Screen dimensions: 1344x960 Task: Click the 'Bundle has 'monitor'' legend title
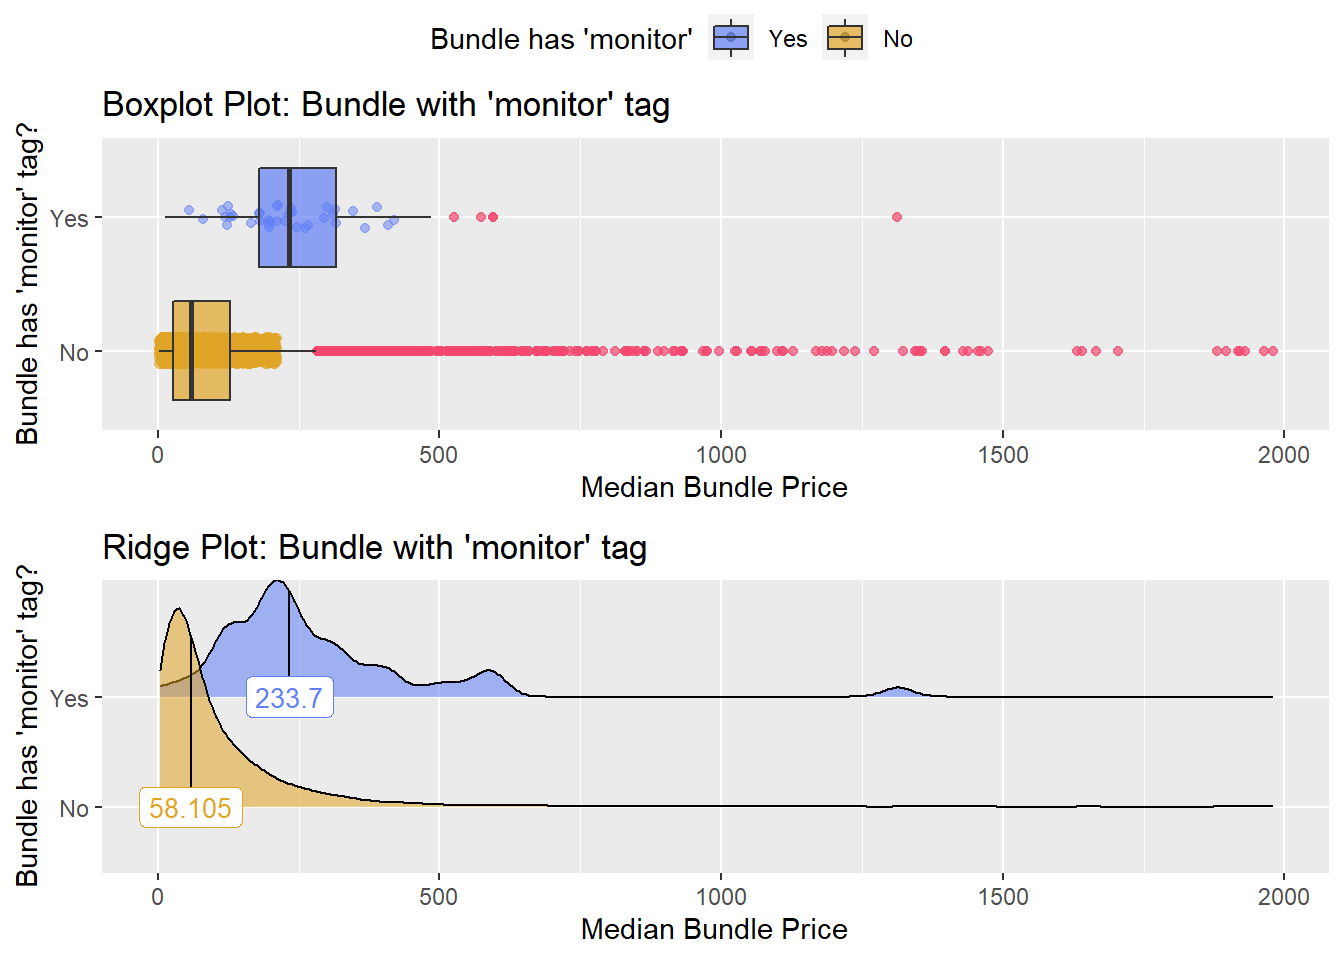pyautogui.click(x=561, y=39)
